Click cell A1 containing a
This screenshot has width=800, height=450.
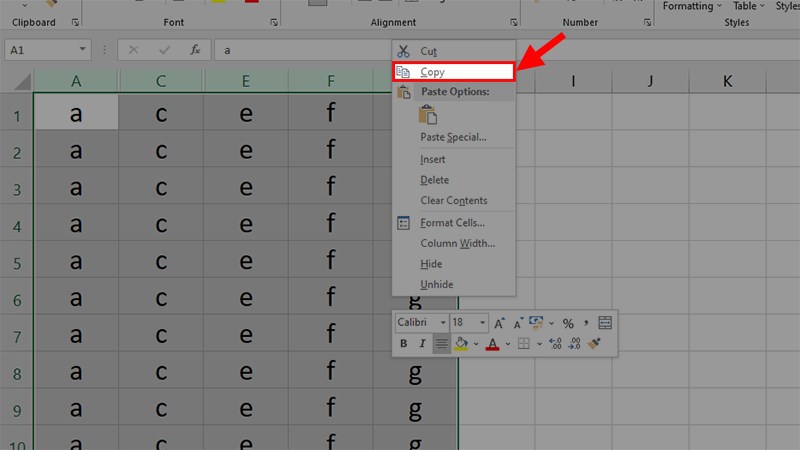point(76,112)
